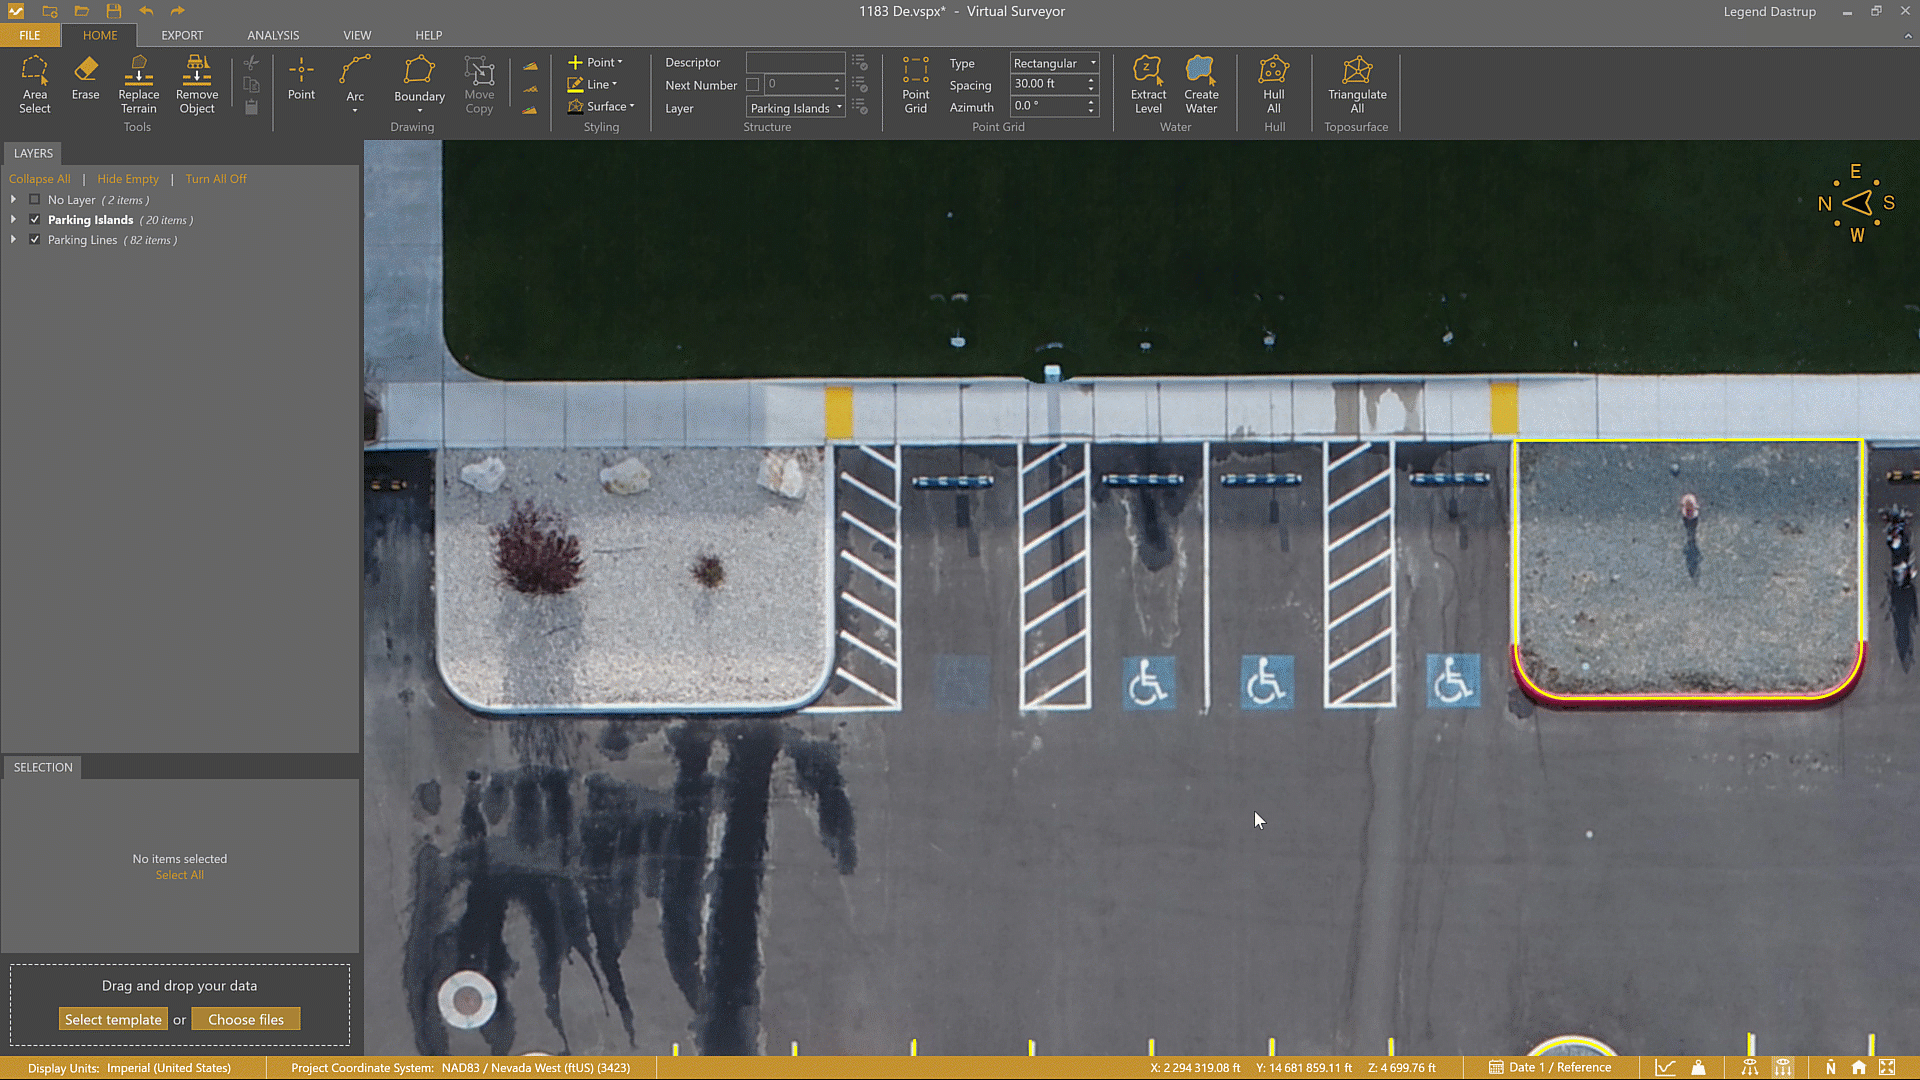Open the EXPORT ribbon tab
This screenshot has height=1080, width=1920.
pos(182,35)
